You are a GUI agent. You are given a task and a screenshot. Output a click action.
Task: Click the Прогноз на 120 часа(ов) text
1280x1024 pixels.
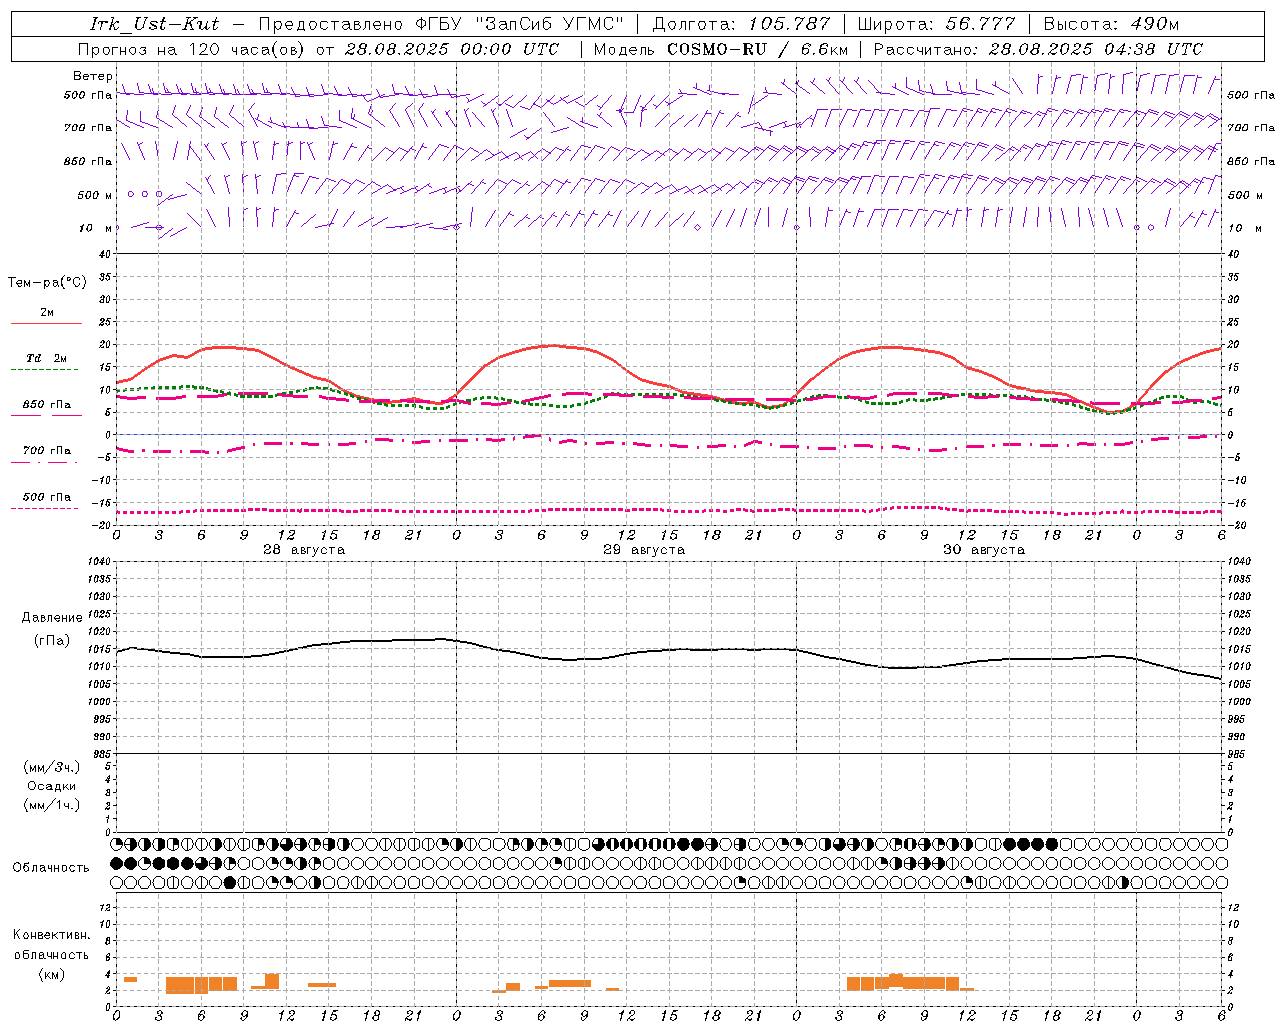(193, 49)
